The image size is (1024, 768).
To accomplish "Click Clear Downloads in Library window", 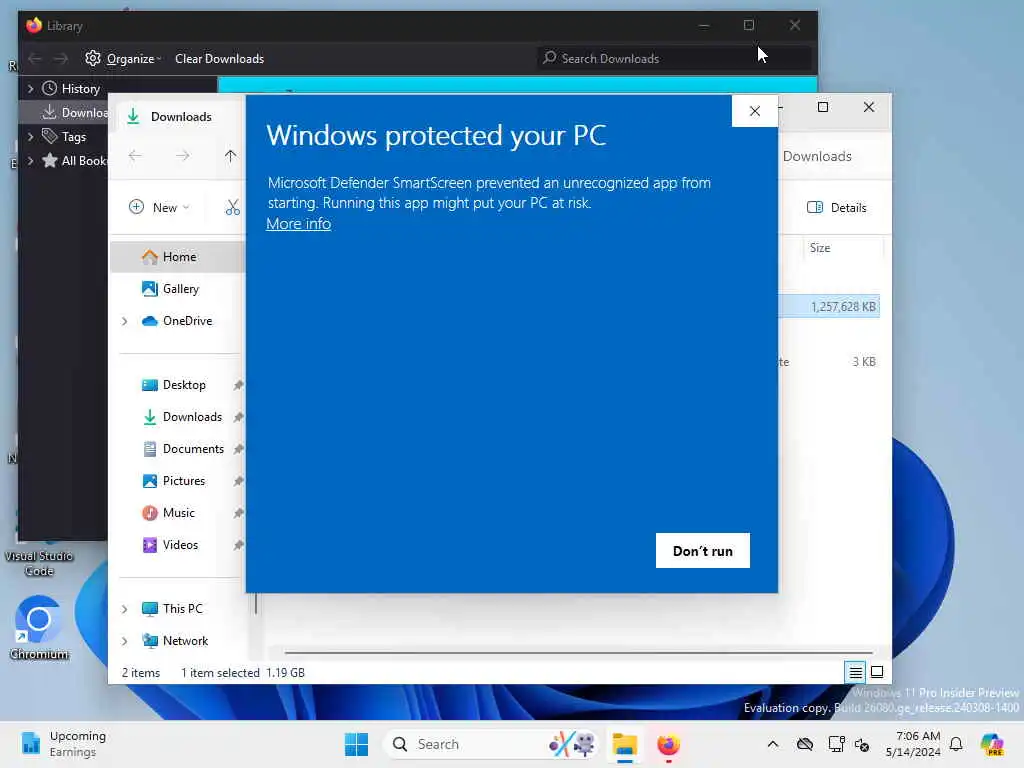I will coord(219,59).
